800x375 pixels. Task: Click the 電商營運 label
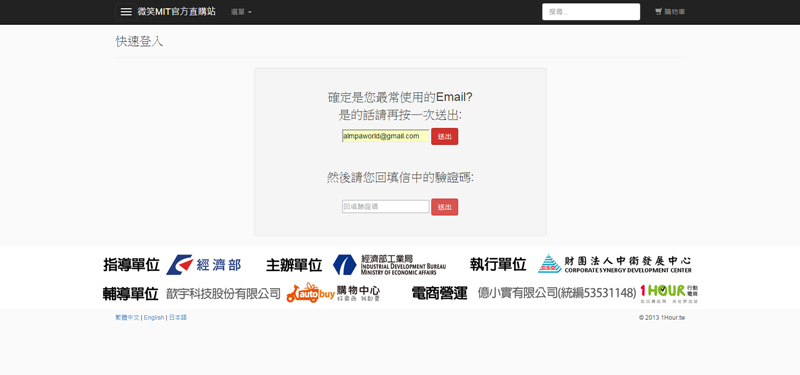click(439, 293)
